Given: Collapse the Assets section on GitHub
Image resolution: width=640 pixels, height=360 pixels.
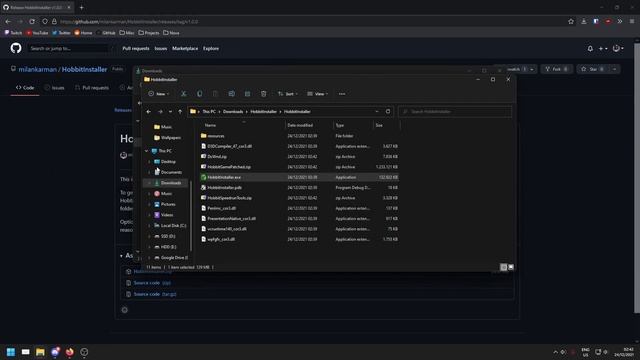Looking at the screenshot, I should (x=122, y=256).
